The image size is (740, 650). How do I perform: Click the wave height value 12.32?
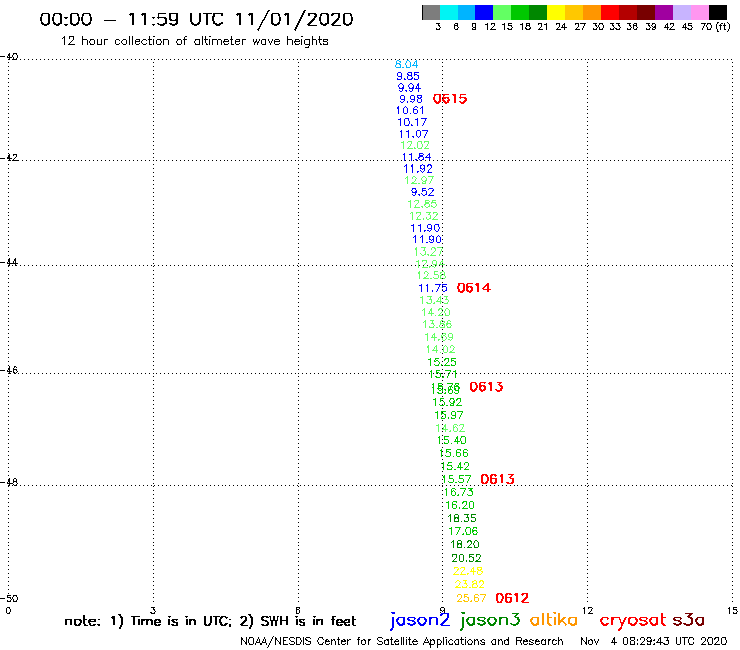coord(424,216)
